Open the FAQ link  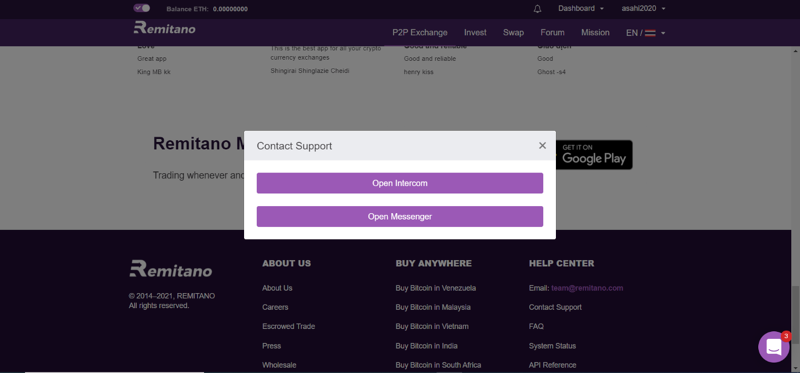[536, 327]
